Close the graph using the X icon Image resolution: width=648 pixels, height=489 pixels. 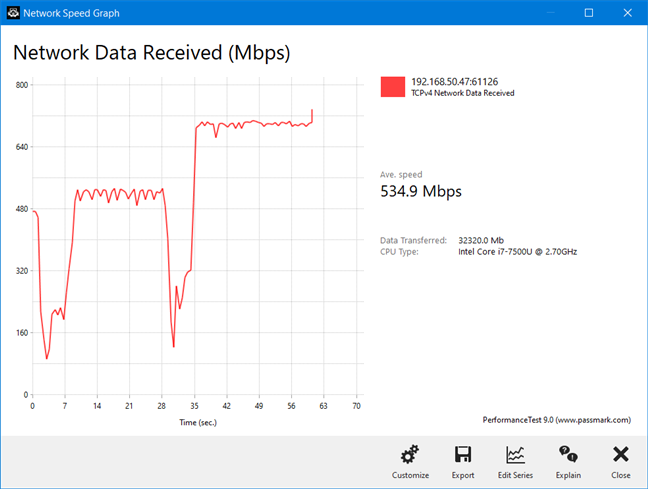point(621,454)
